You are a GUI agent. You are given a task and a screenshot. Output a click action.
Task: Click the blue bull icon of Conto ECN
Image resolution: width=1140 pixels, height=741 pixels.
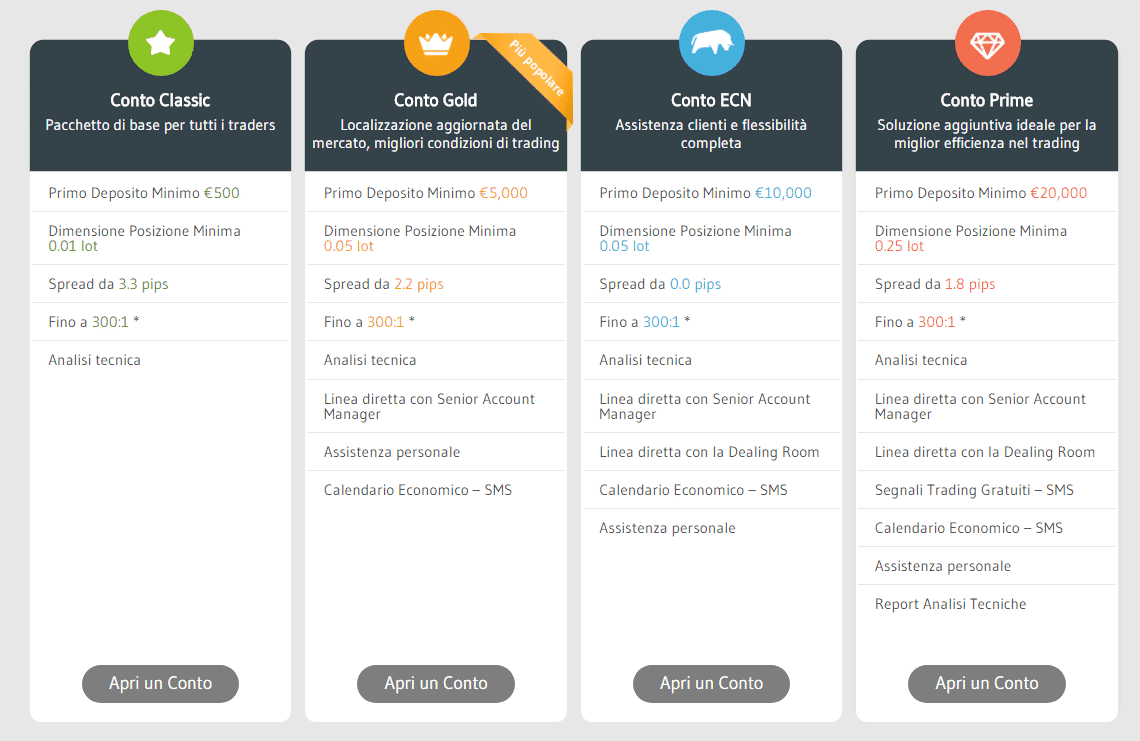pyautogui.click(x=712, y=43)
